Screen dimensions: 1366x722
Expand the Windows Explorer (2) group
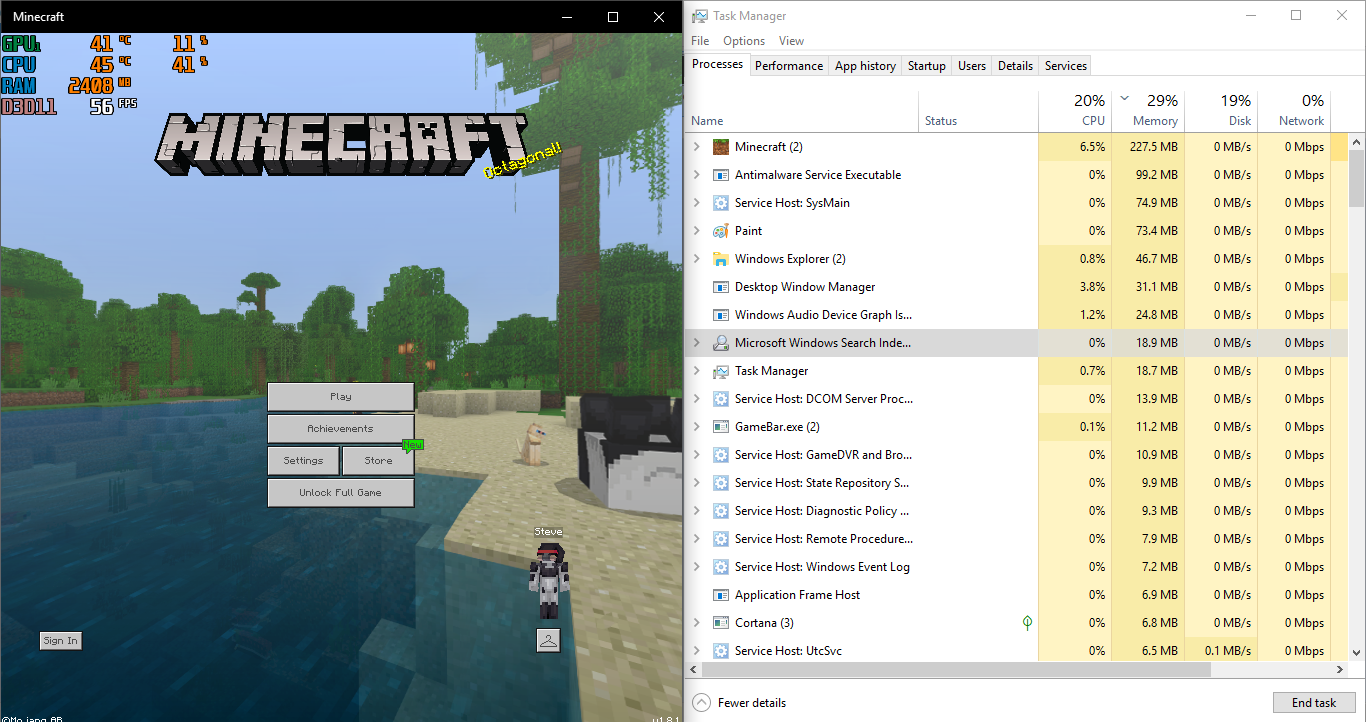[x=697, y=259]
